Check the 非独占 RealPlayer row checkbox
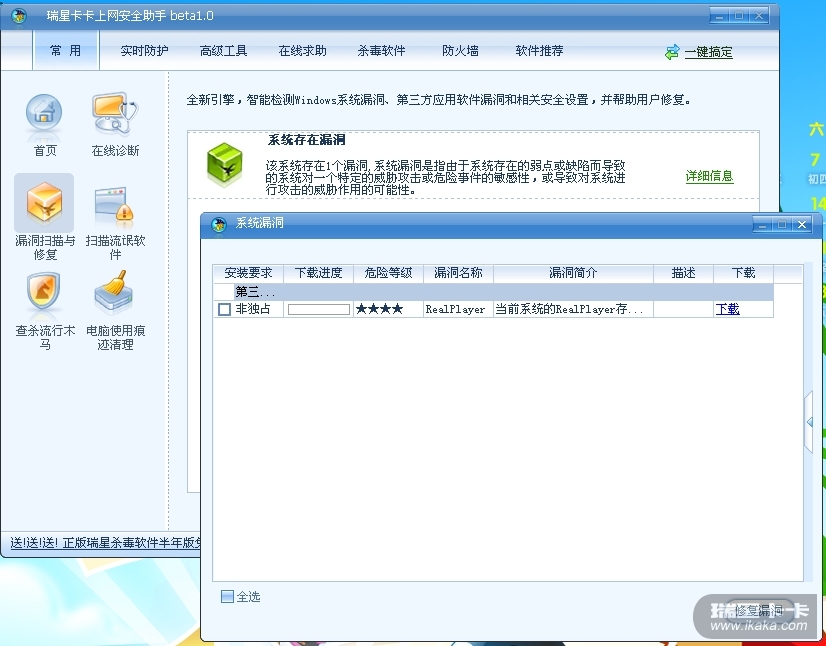Screen dimensions: 826x646 click(x=224, y=309)
